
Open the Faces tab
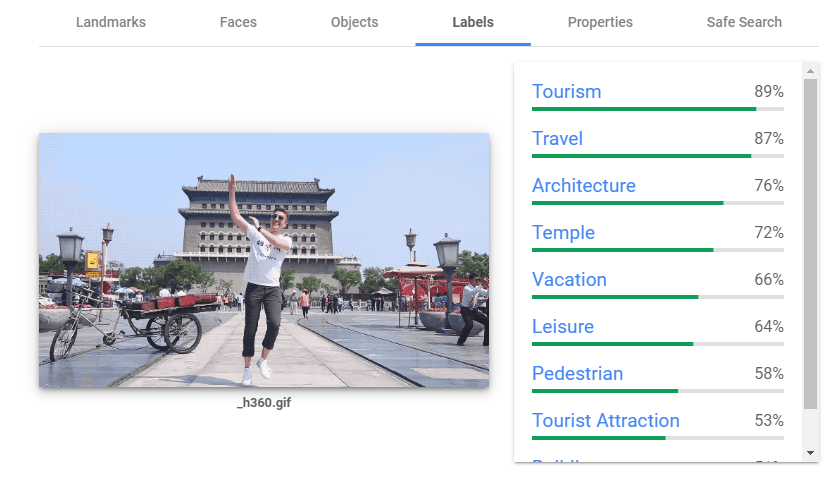coord(238,22)
